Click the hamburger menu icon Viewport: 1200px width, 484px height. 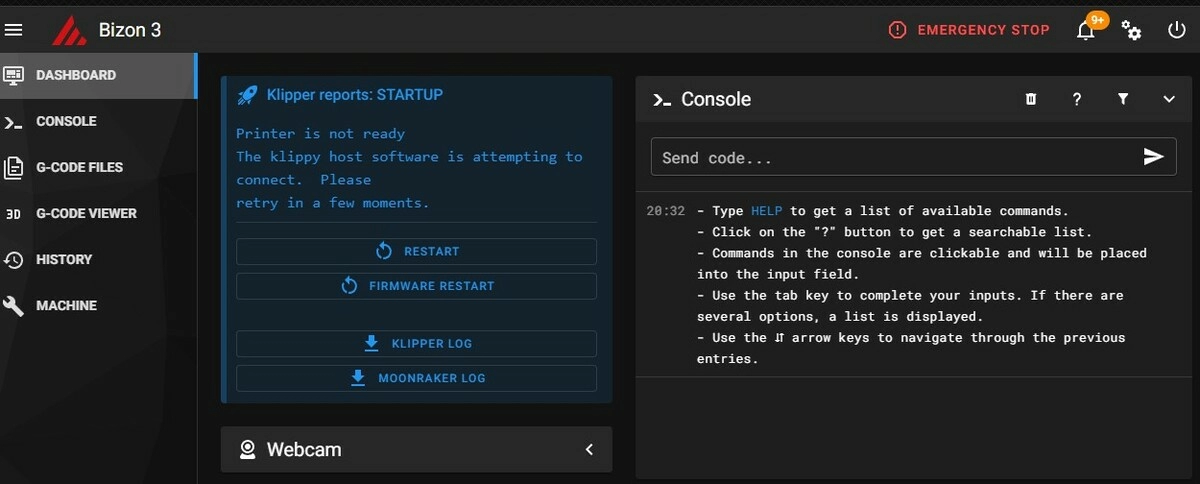point(14,30)
